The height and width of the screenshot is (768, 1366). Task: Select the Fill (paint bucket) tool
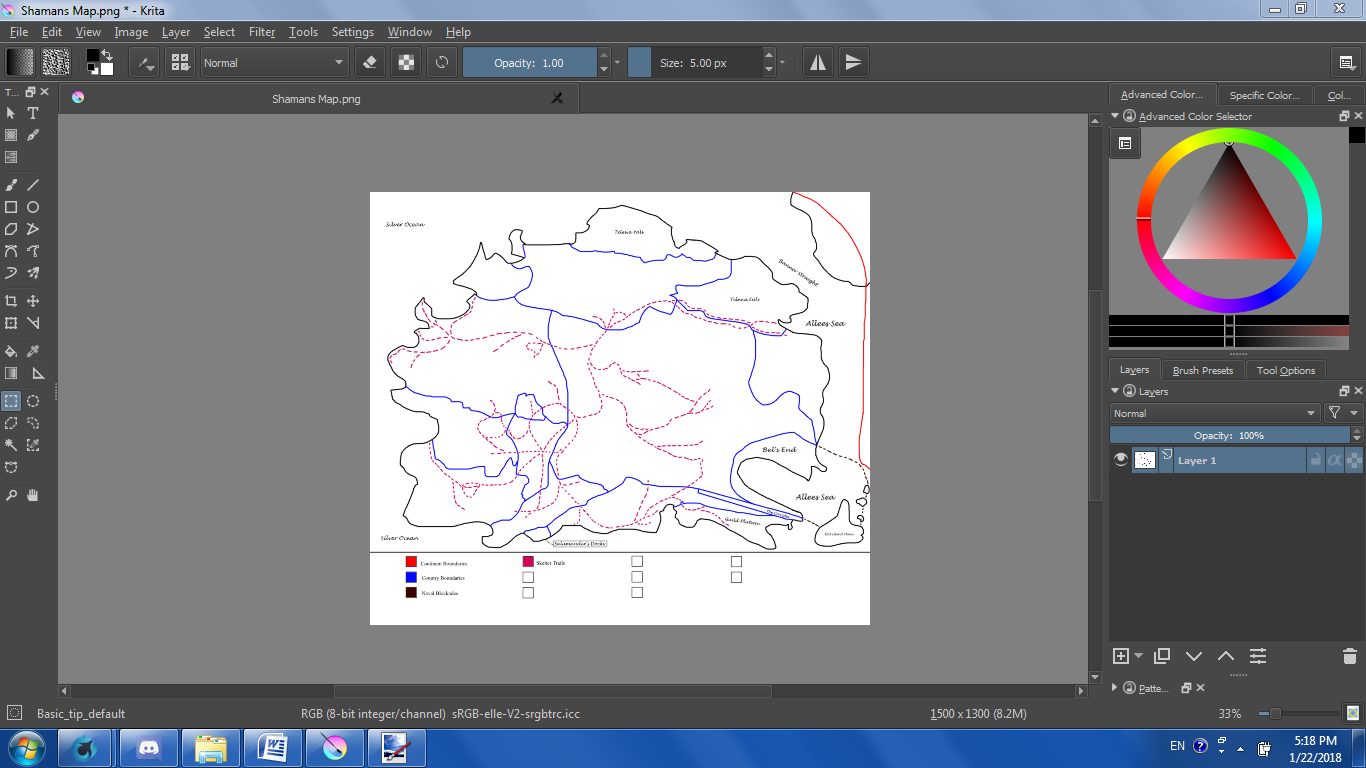point(11,351)
